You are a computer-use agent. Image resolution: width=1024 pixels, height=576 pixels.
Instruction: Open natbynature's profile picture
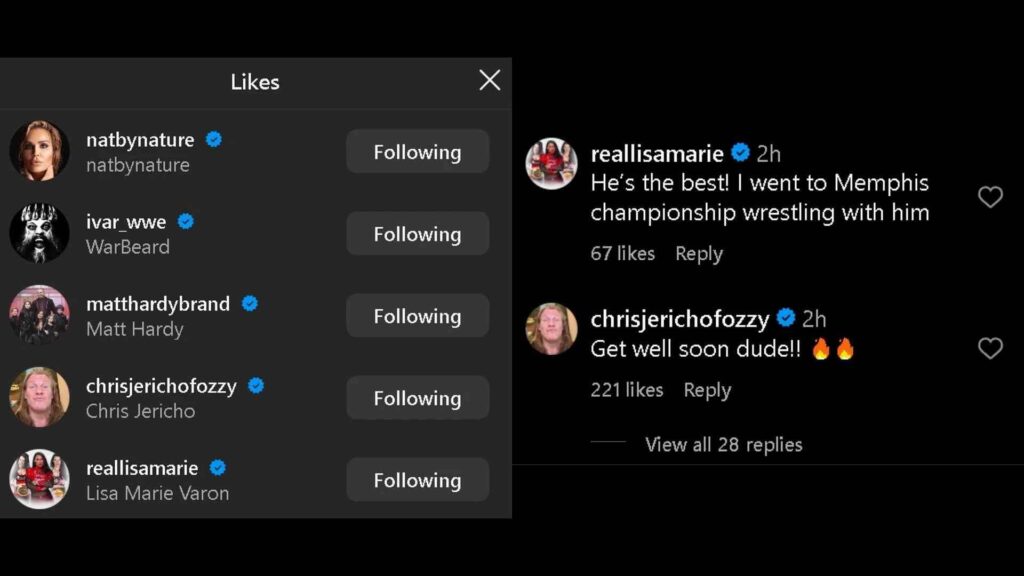click(39, 151)
